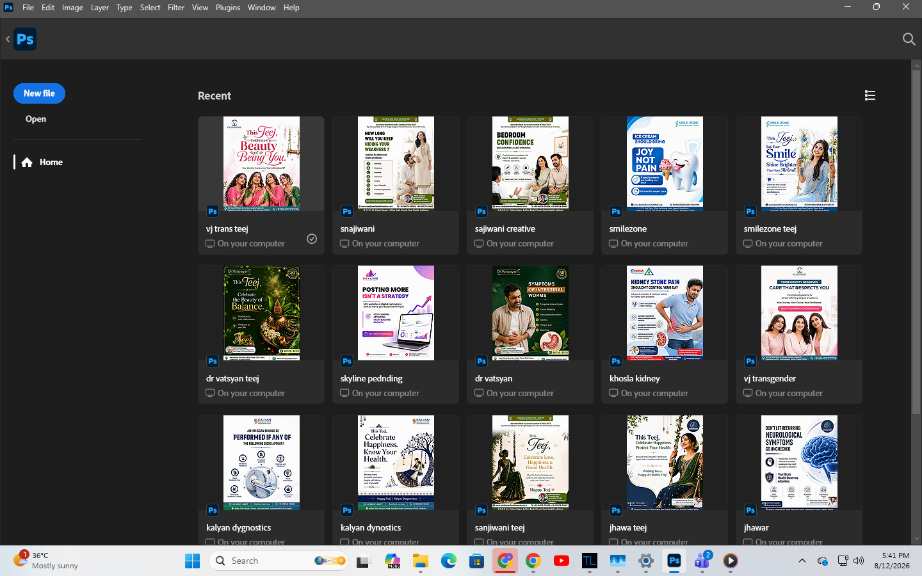
Task: Open Google Chrome from the taskbar
Action: point(533,561)
